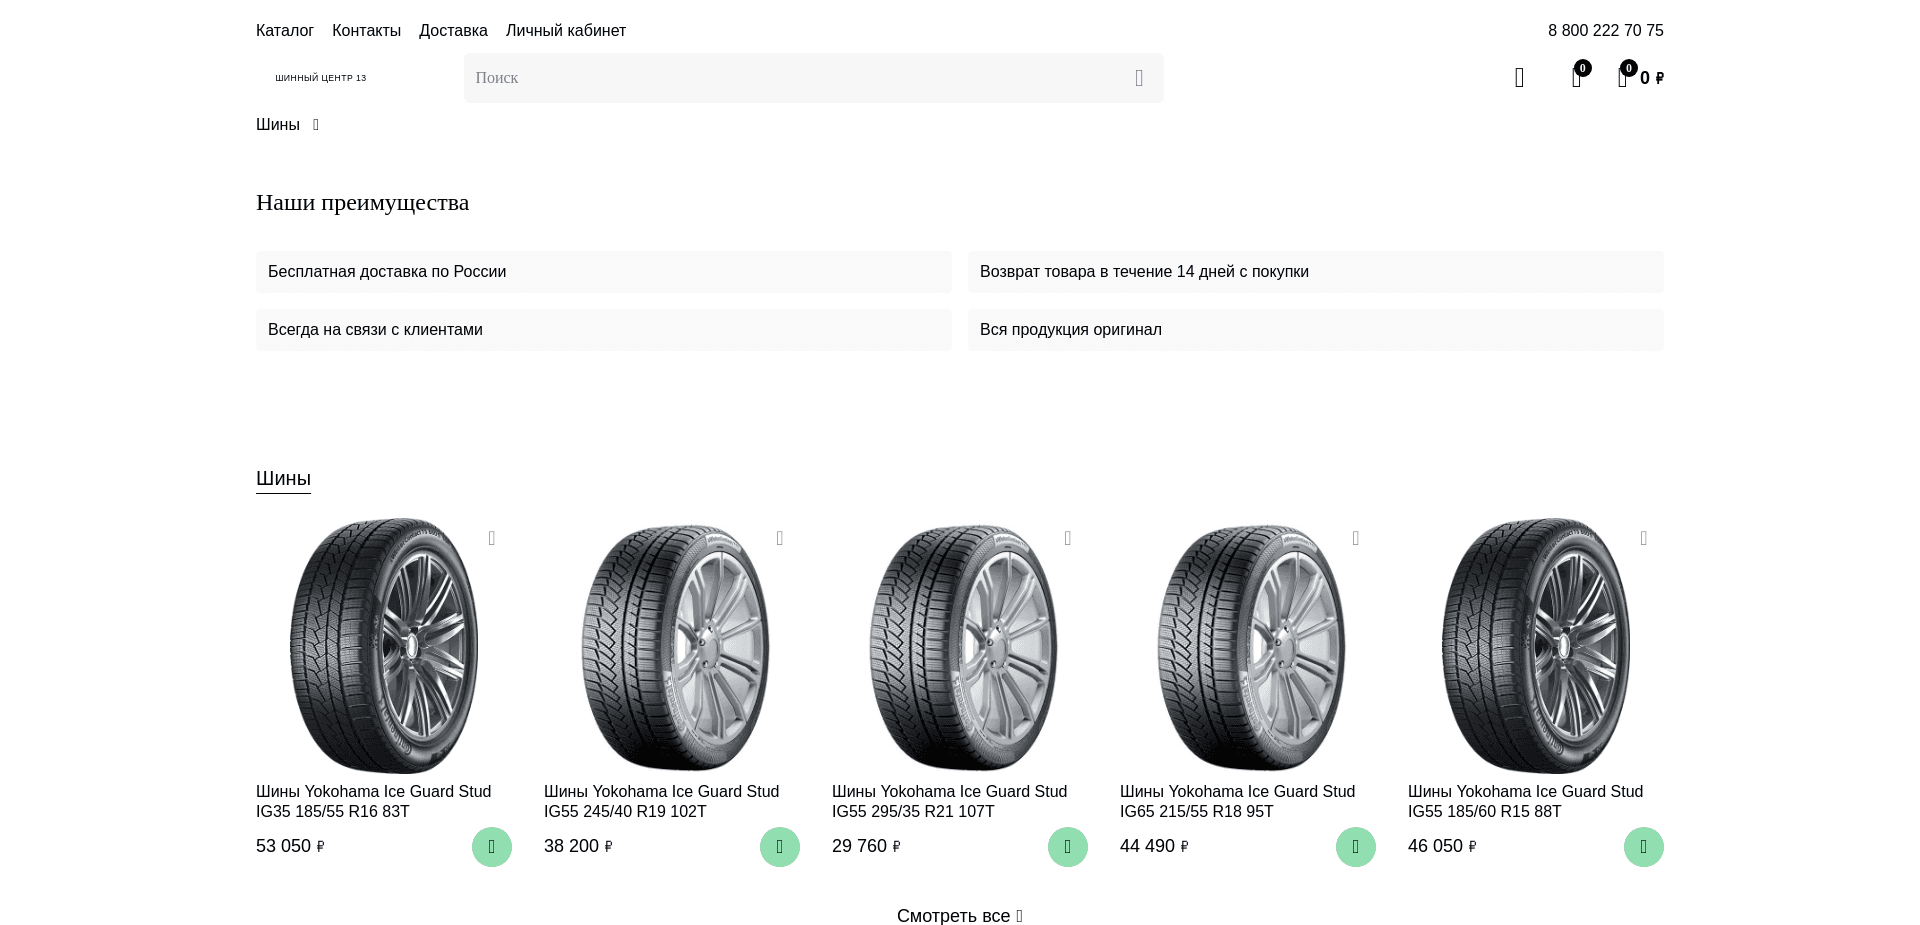Image resolution: width=1920 pixels, height=925 pixels.
Task: Open the Каталог menu item
Action: (x=285, y=31)
